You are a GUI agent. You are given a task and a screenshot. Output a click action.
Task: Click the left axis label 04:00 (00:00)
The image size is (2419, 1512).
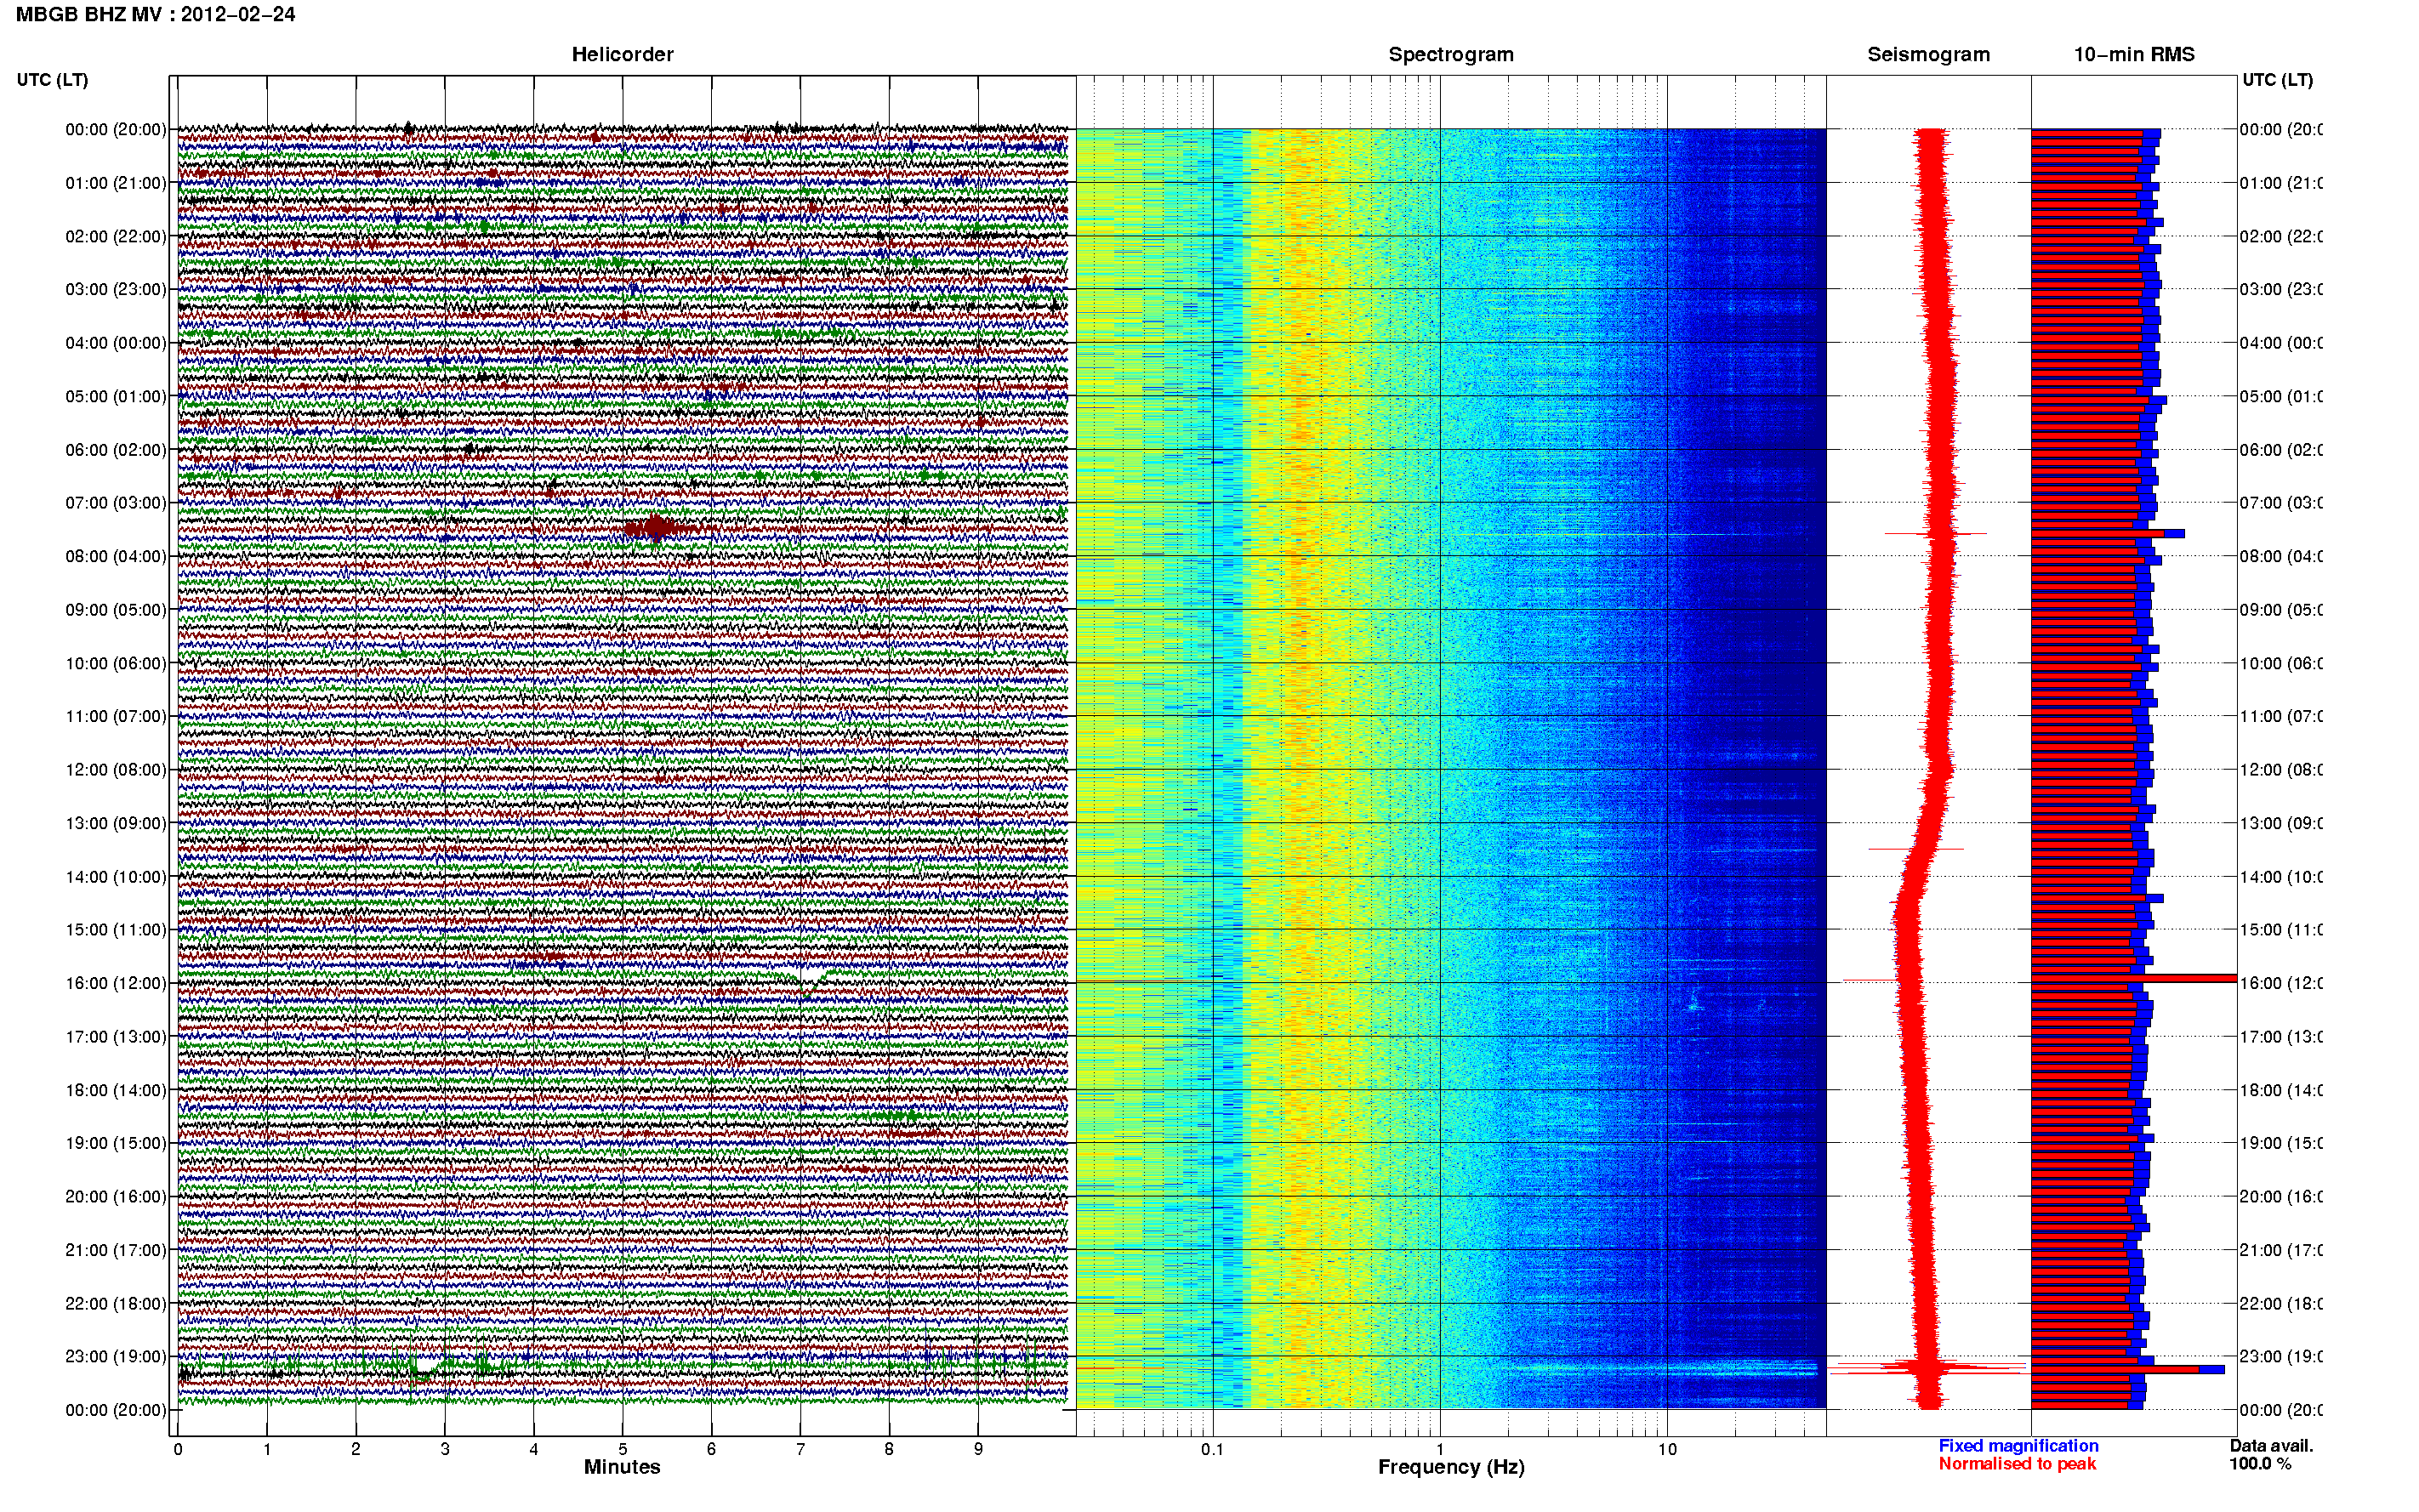116,342
